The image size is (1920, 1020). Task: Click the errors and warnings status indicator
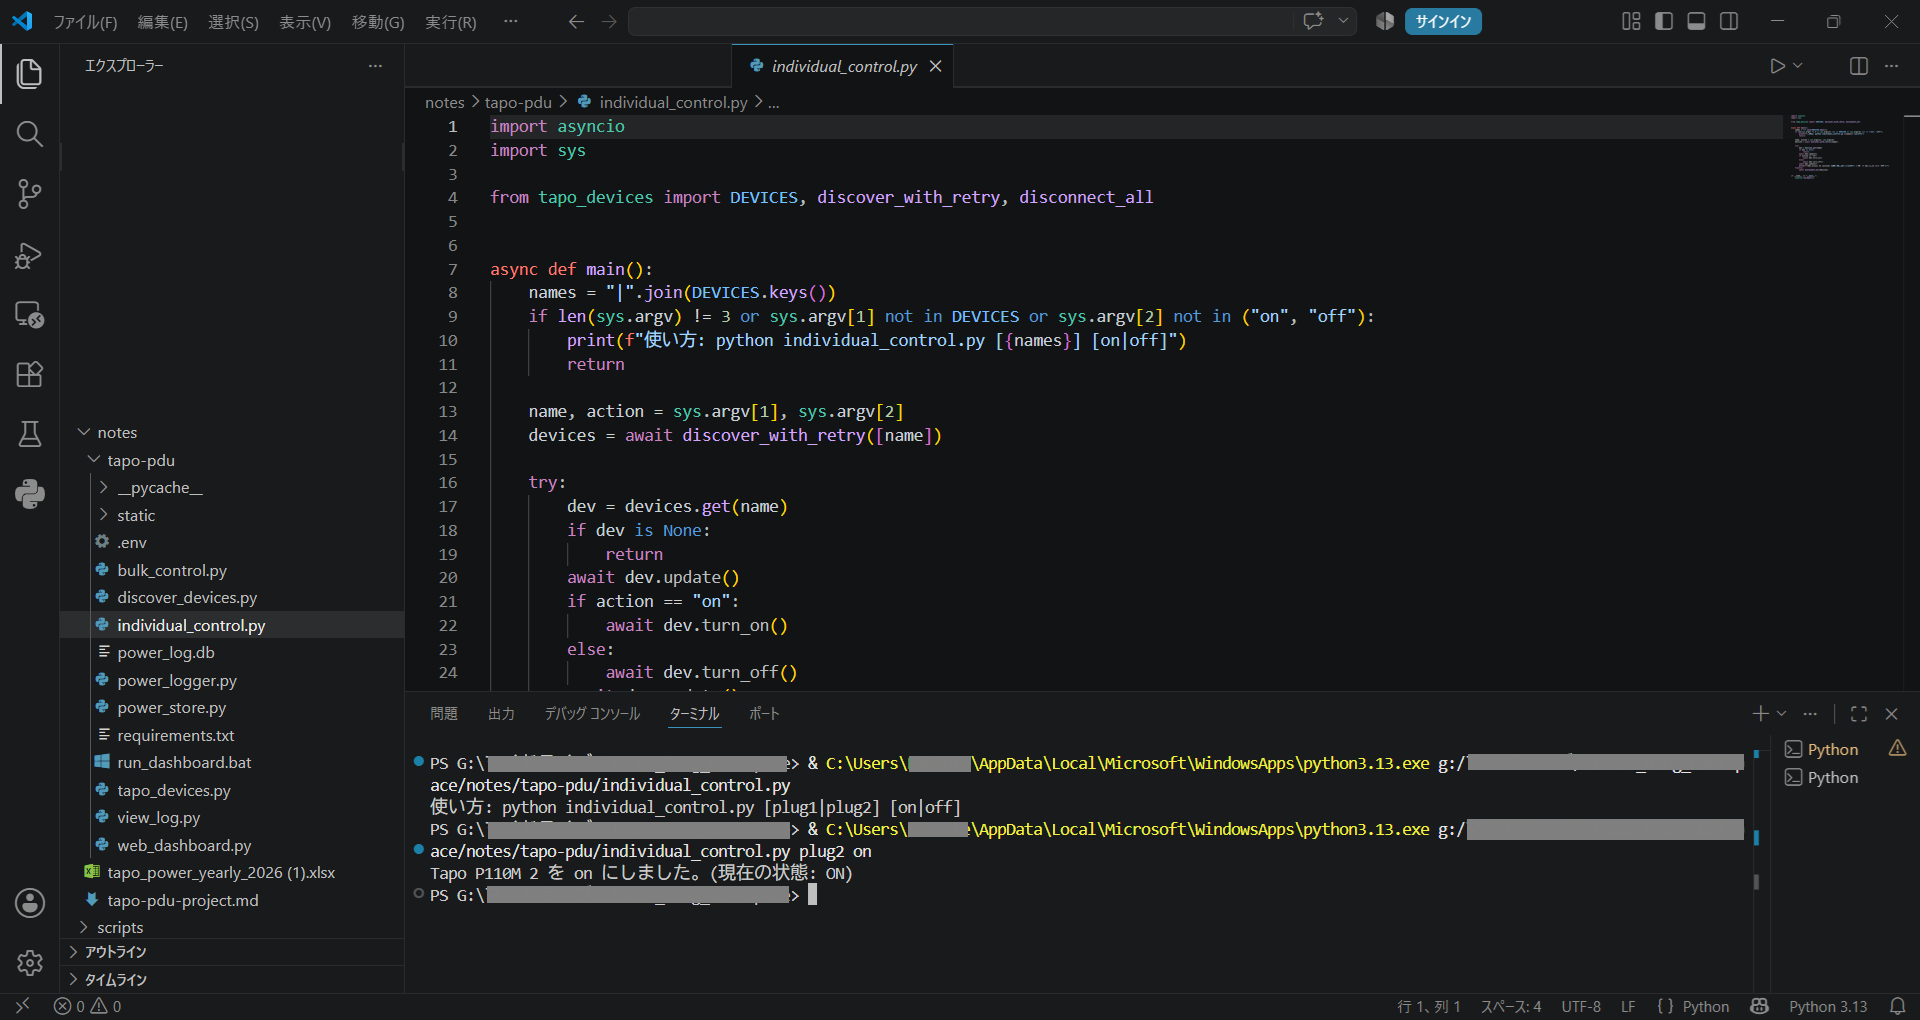(x=88, y=1007)
